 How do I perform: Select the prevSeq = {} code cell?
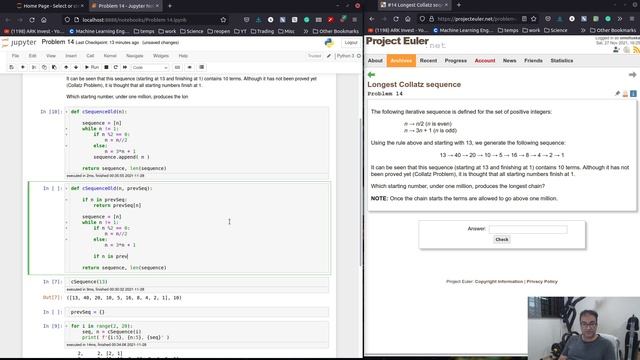point(197,312)
